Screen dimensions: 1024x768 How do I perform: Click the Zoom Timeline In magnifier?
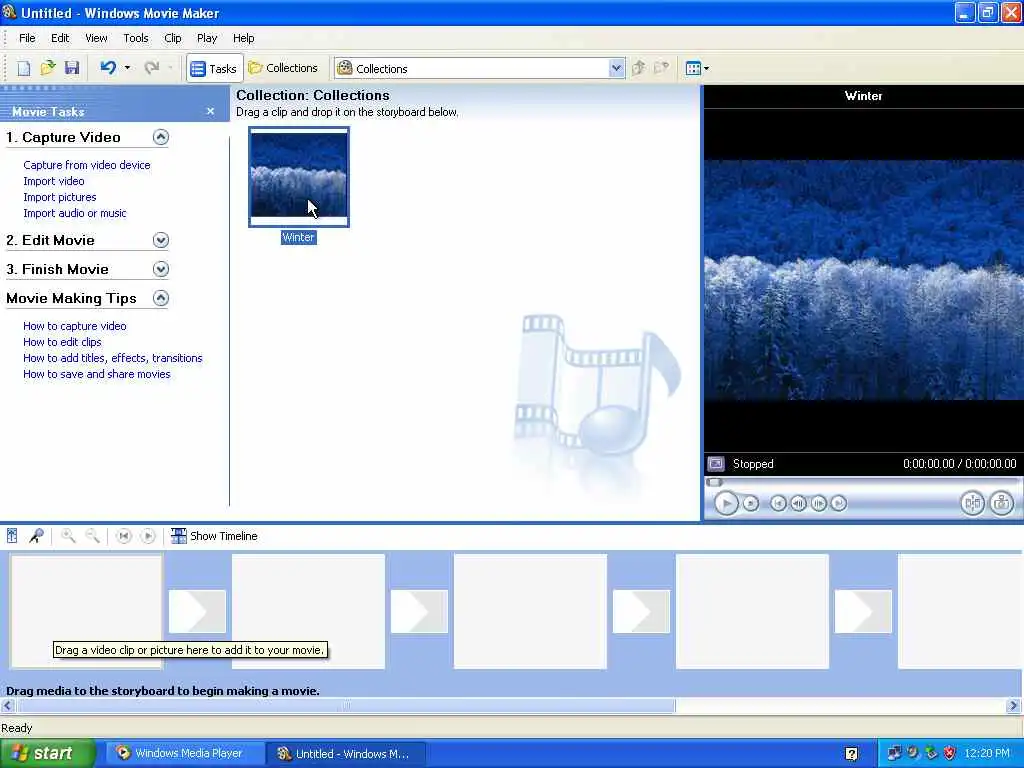pyautogui.click(x=68, y=536)
